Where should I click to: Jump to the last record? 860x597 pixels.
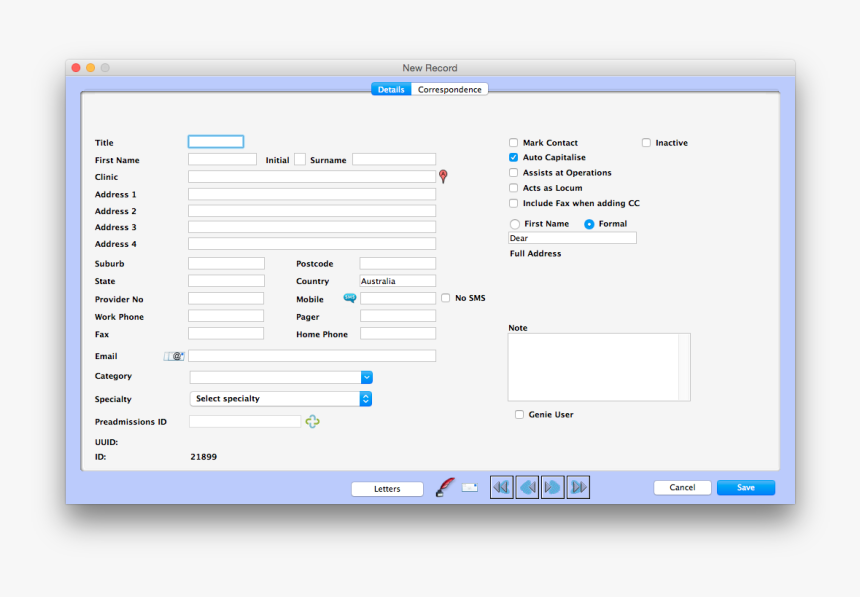[x=578, y=488]
